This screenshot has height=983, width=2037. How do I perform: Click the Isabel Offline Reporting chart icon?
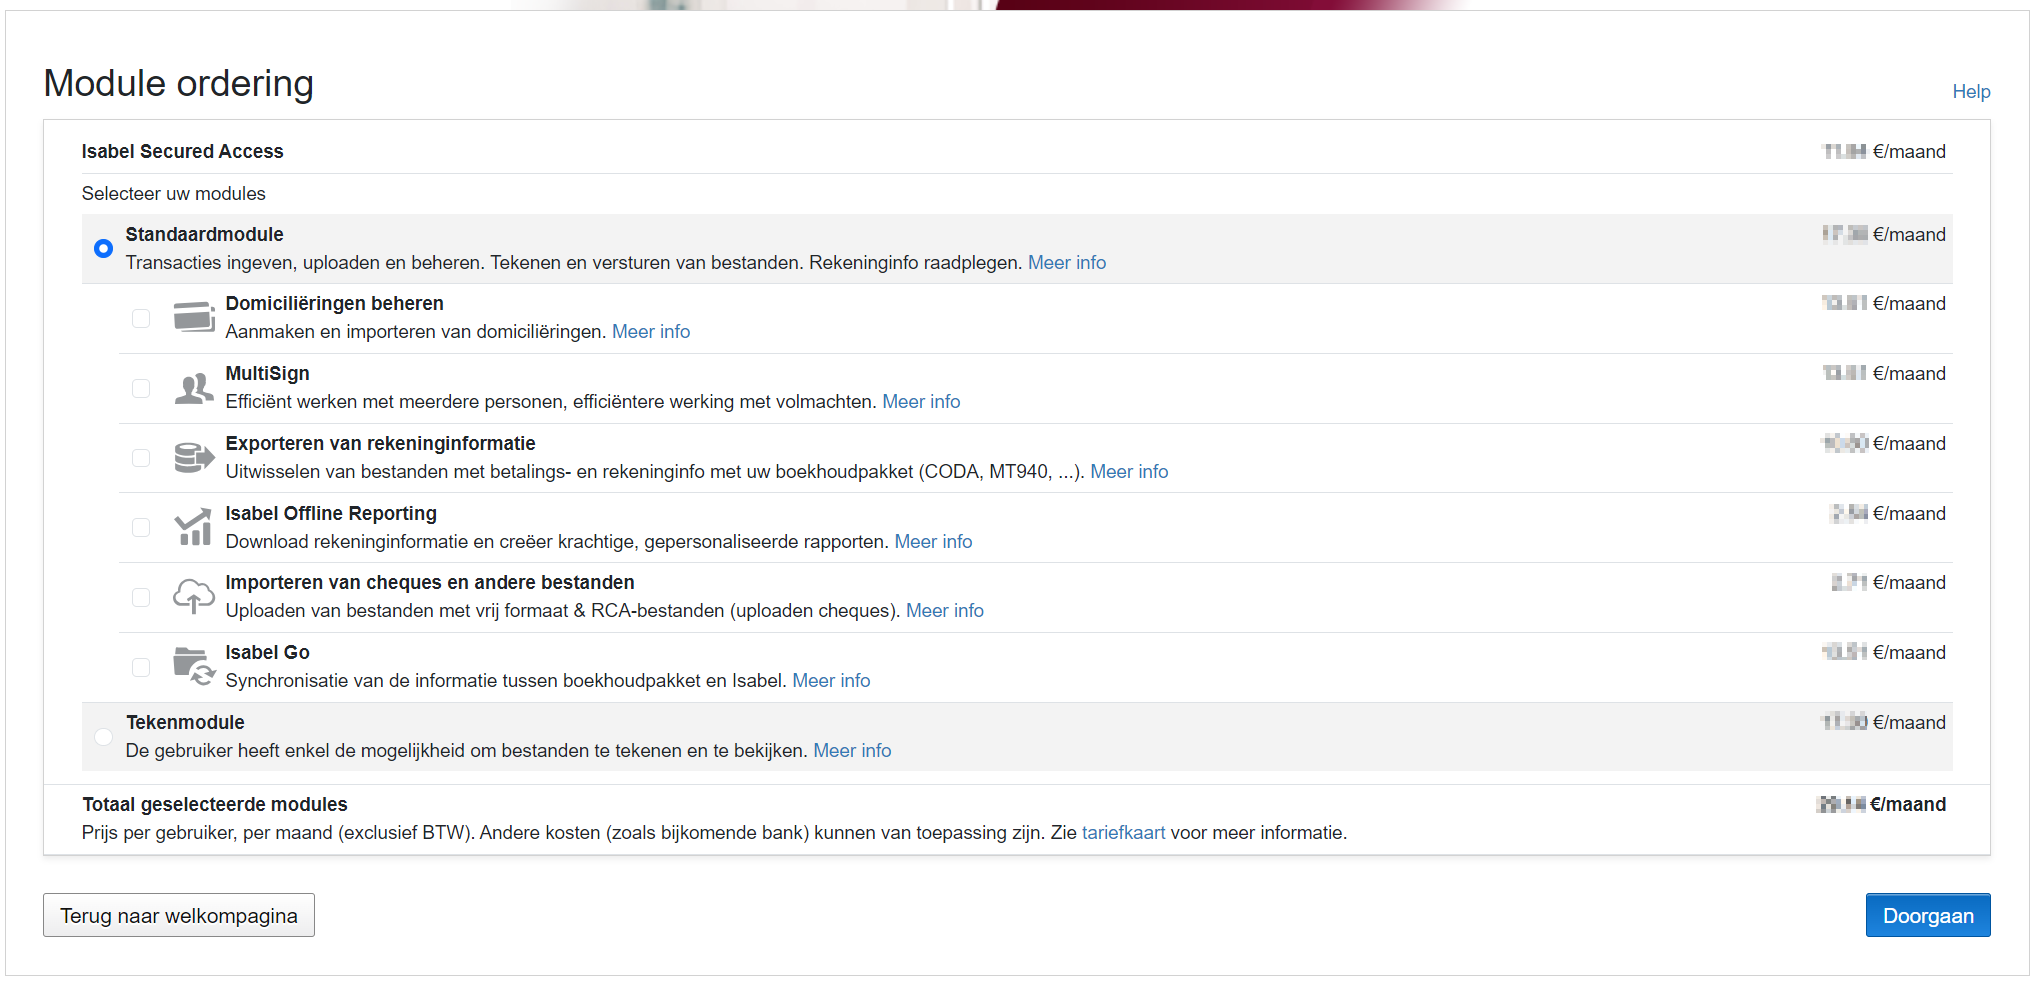[194, 527]
